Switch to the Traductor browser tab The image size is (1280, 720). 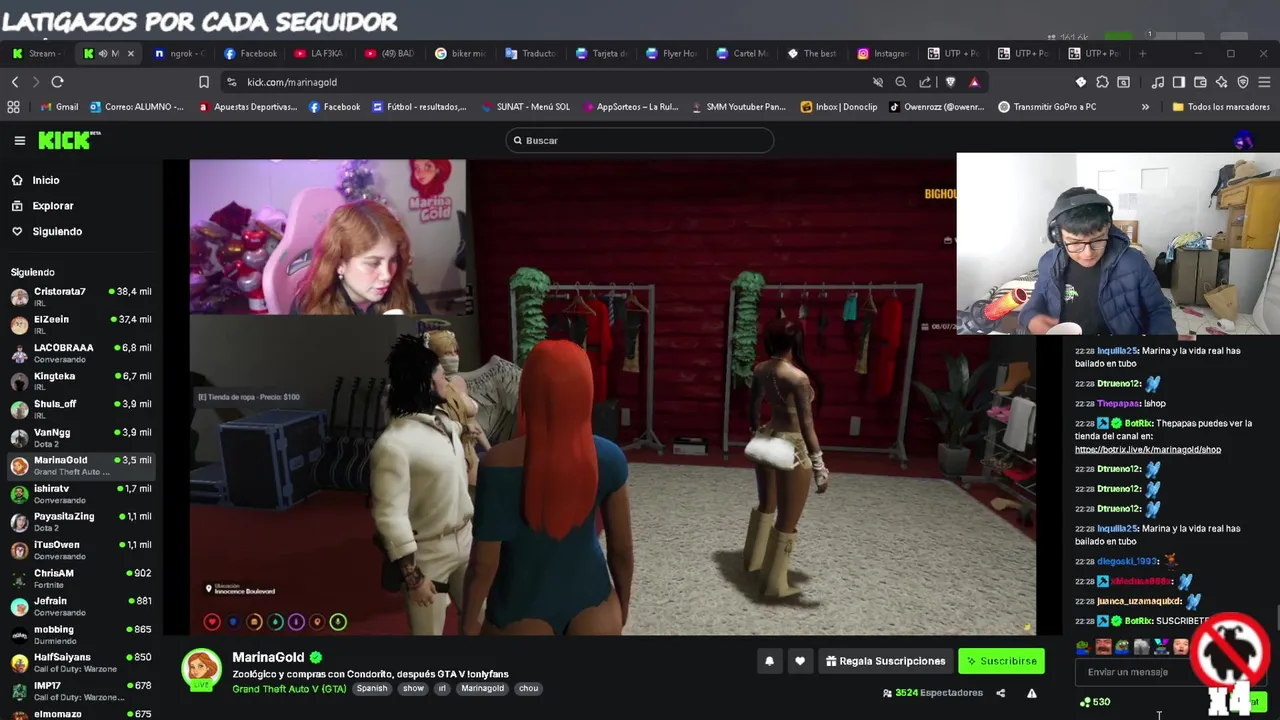[531, 53]
